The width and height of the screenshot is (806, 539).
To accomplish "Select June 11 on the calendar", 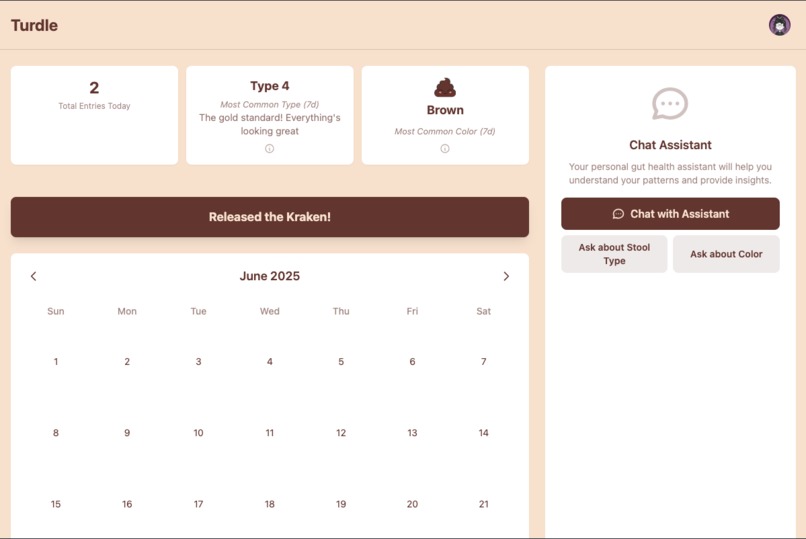I will (269, 433).
